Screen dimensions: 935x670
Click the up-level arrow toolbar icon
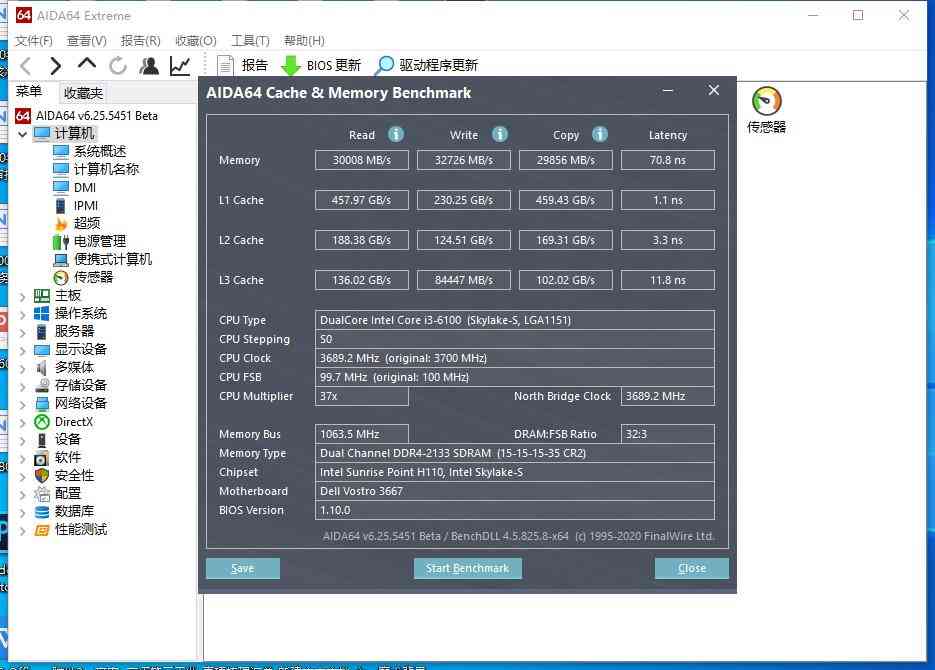tap(87, 65)
